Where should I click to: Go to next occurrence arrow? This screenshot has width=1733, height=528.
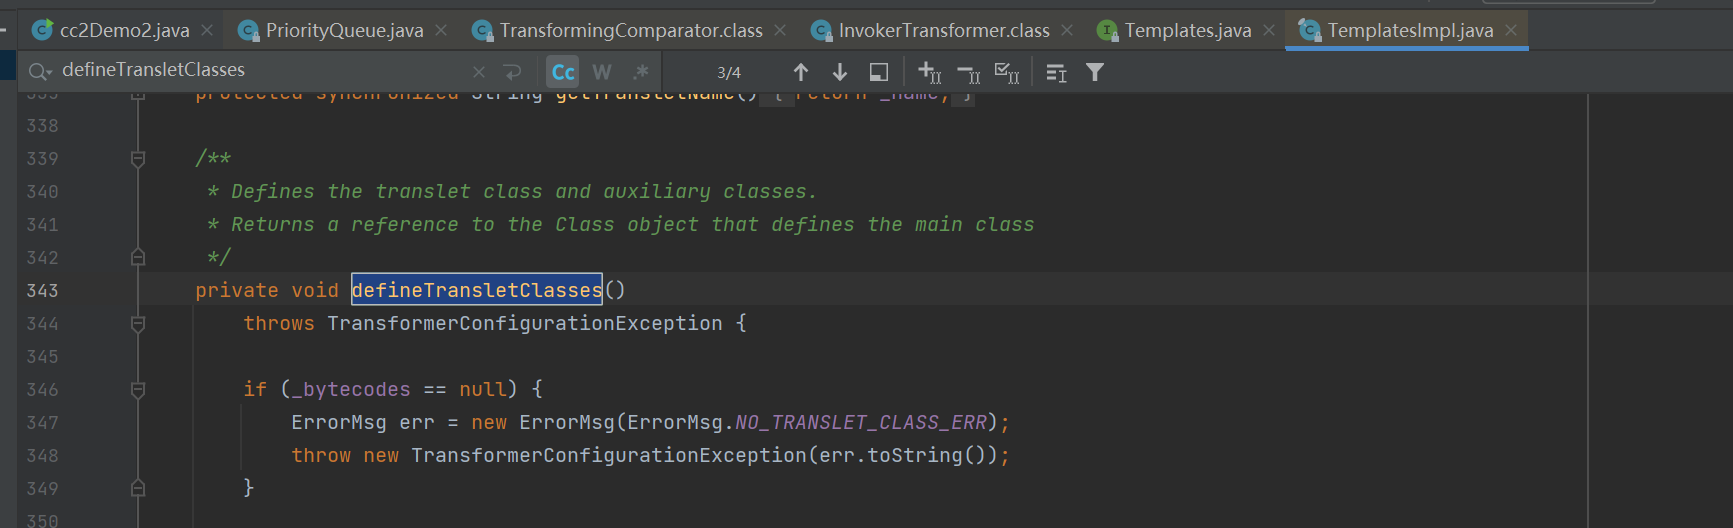pyautogui.click(x=840, y=72)
